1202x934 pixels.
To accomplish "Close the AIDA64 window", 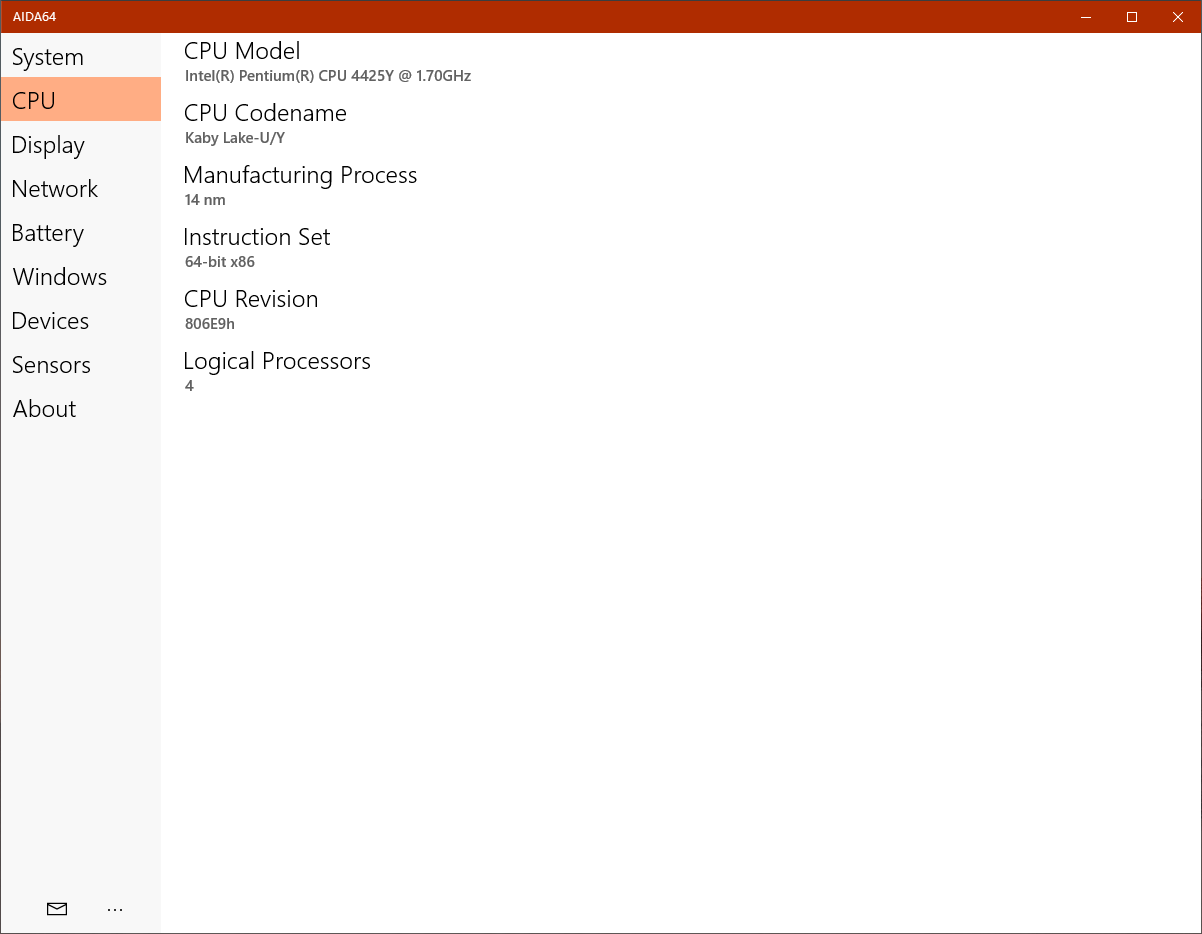I will click(x=1178, y=17).
